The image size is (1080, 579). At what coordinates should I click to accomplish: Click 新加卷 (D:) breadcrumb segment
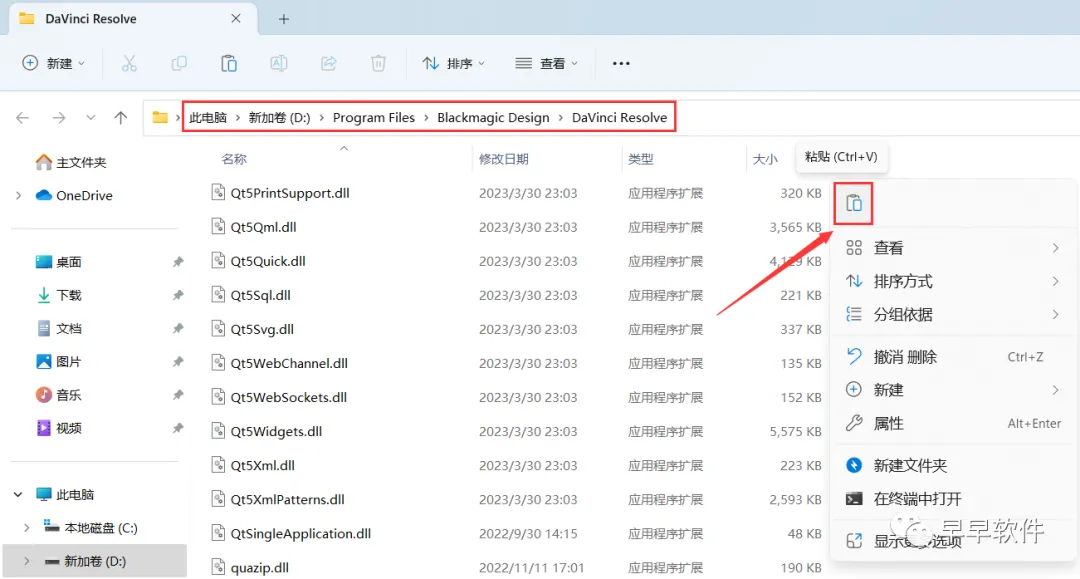click(279, 118)
